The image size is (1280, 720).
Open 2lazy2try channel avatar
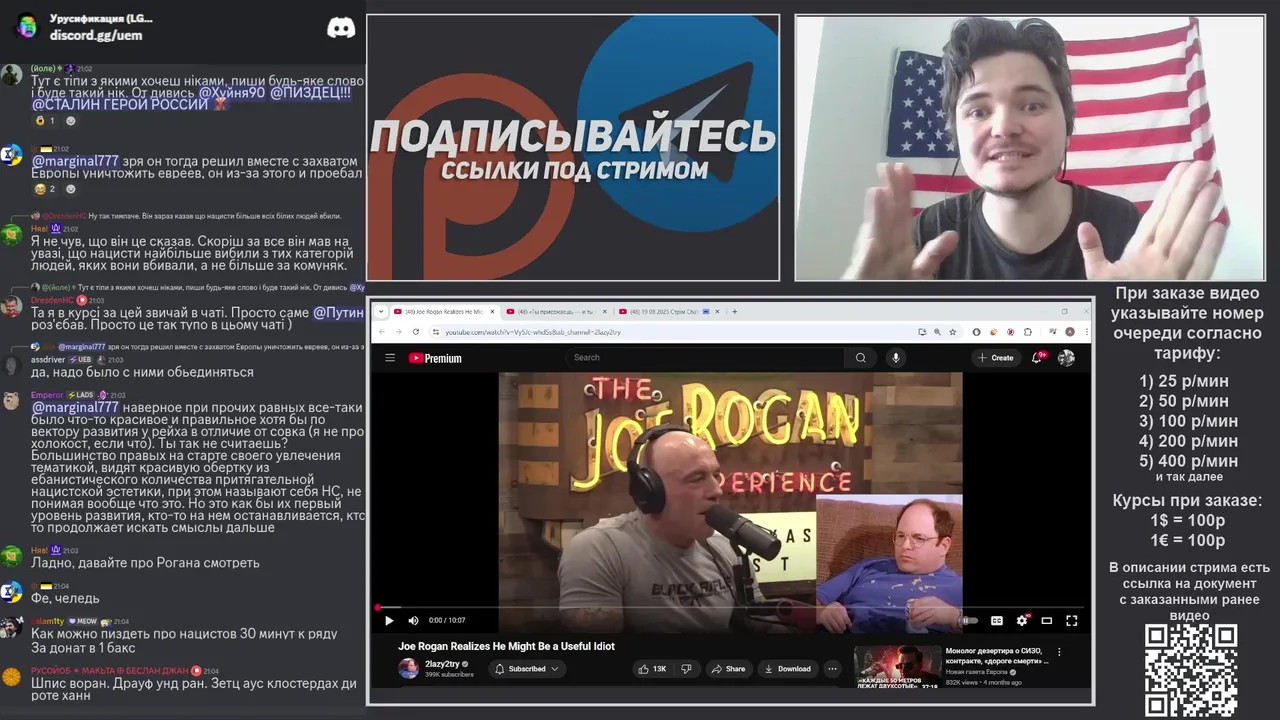click(408, 668)
